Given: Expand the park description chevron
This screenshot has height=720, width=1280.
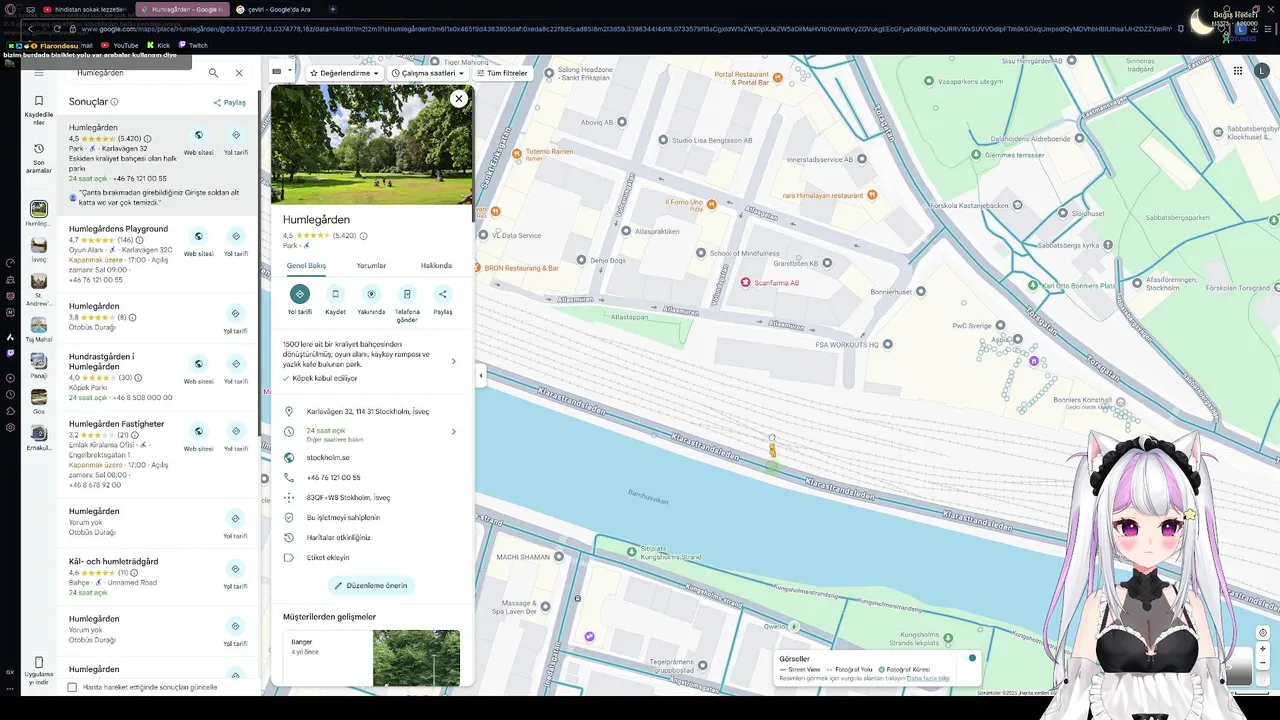Looking at the screenshot, I should click(453, 361).
